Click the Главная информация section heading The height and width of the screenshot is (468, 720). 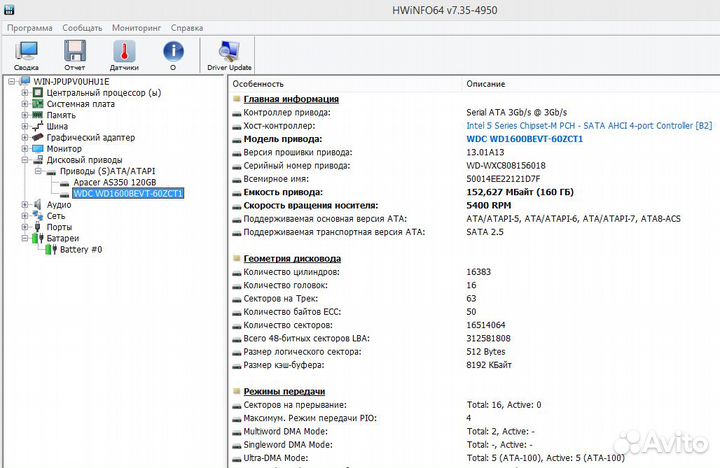click(291, 99)
